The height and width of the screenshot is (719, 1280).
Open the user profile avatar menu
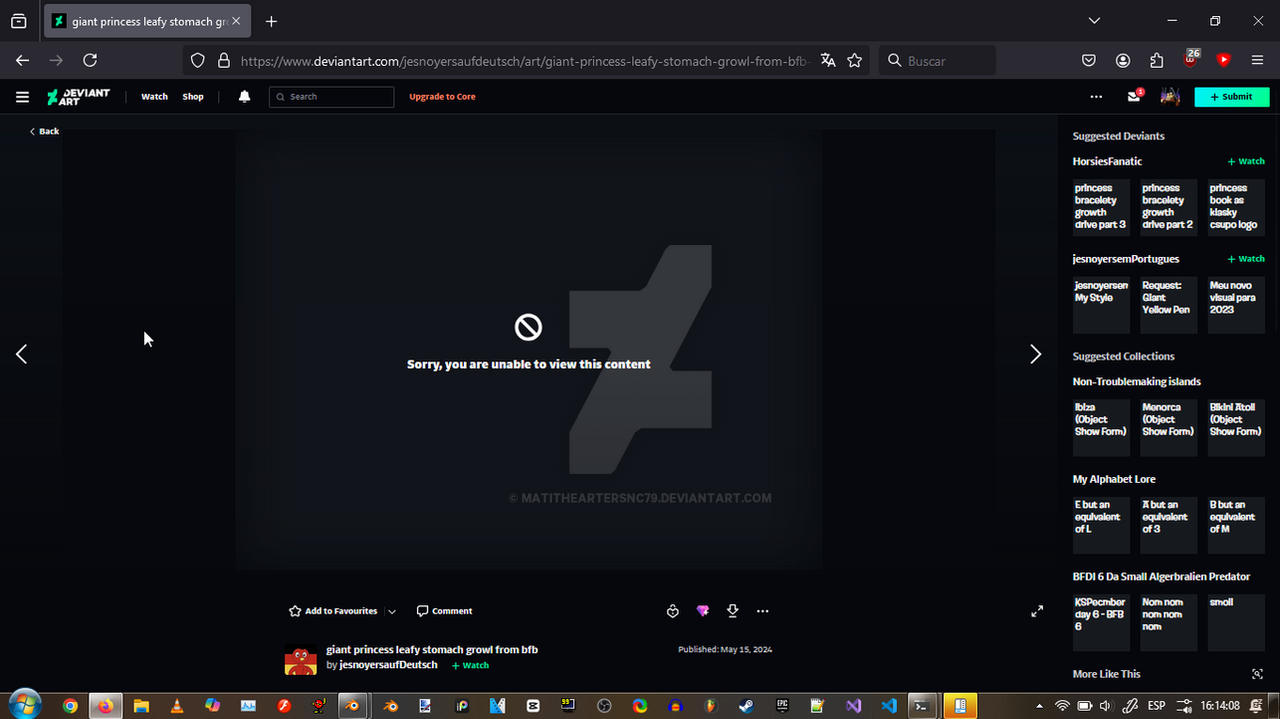pos(1169,97)
